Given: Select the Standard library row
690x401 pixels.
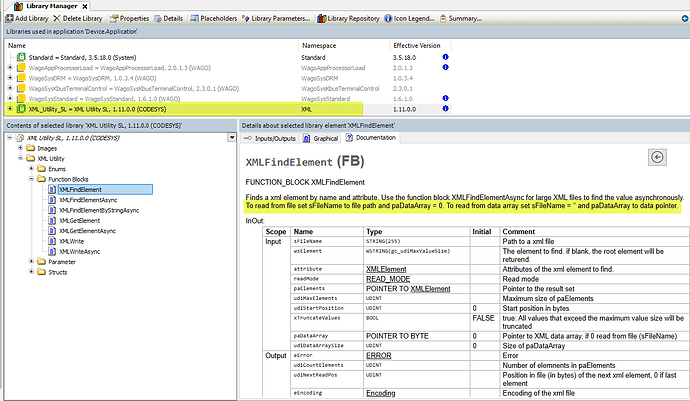Looking at the screenshot, I should (82, 57).
